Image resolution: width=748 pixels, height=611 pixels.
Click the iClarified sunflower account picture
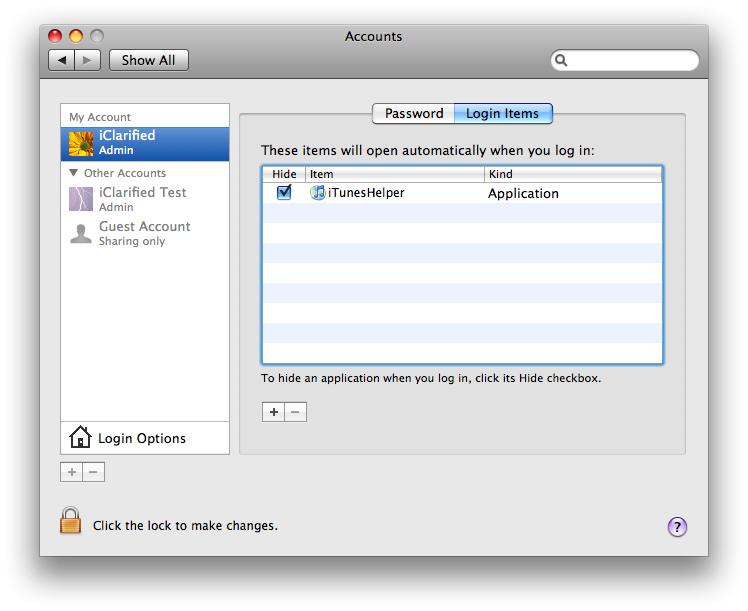click(x=81, y=143)
